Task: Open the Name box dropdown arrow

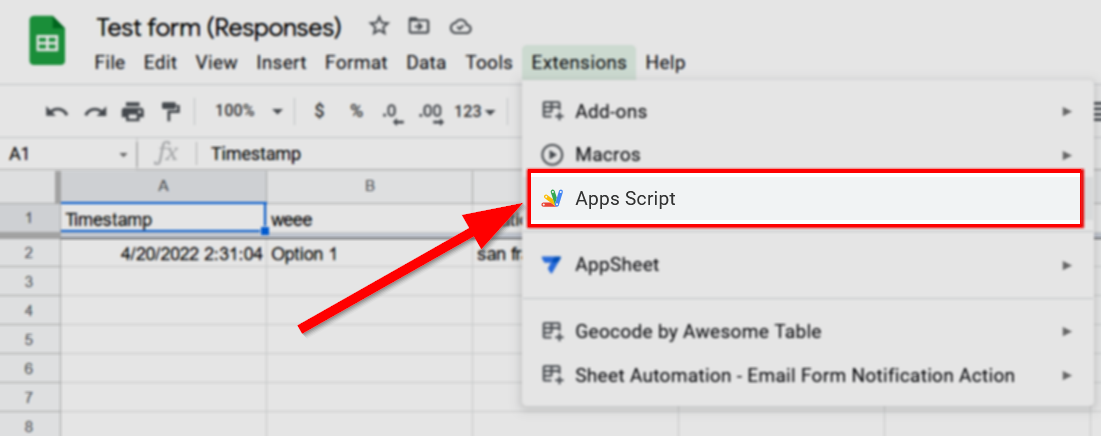Action: click(124, 155)
